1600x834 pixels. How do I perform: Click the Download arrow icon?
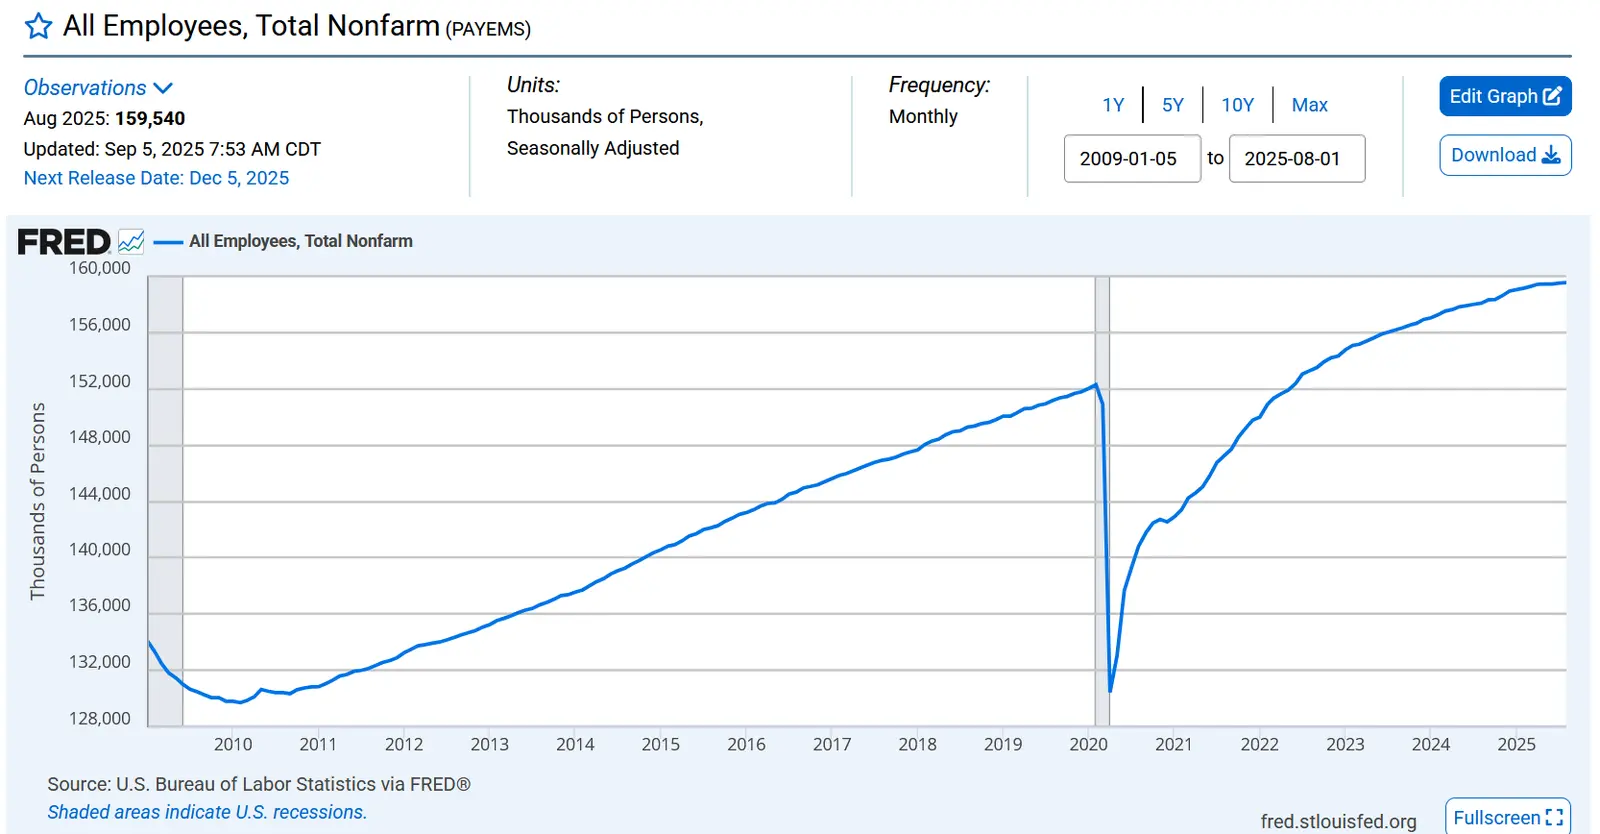coord(1551,155)
